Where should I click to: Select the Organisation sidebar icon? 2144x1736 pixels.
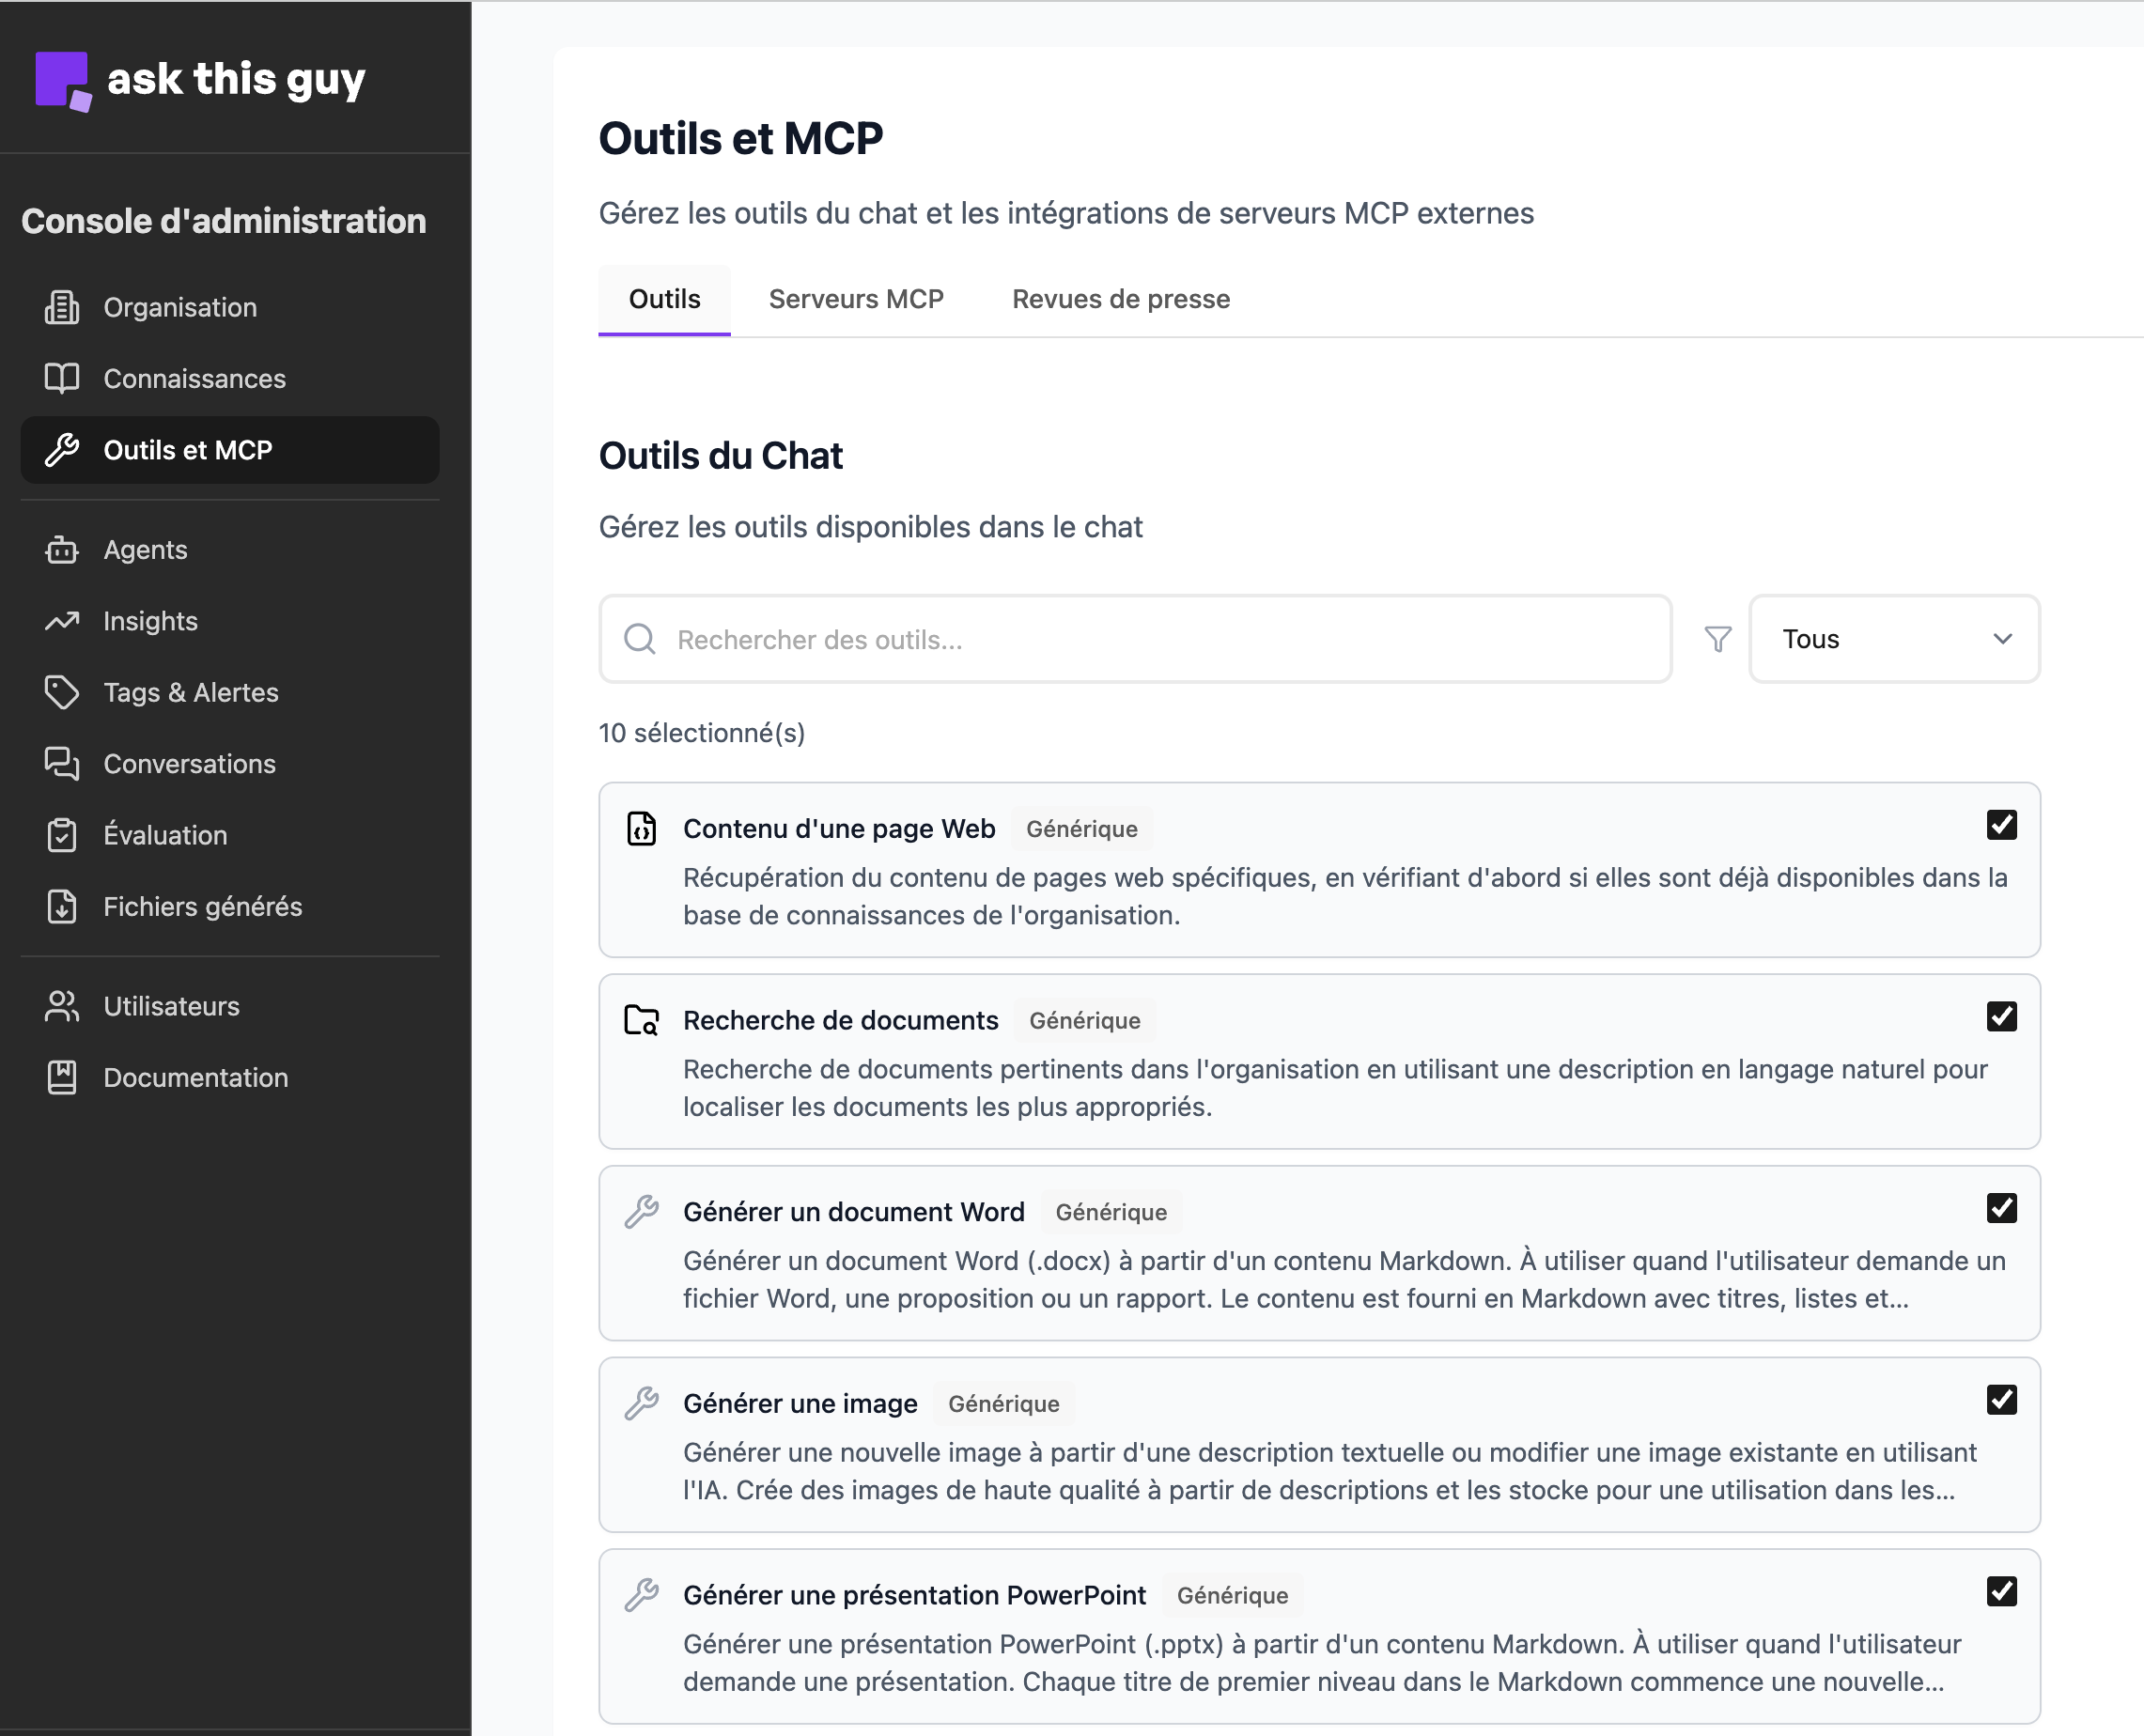tap(62, 307)
